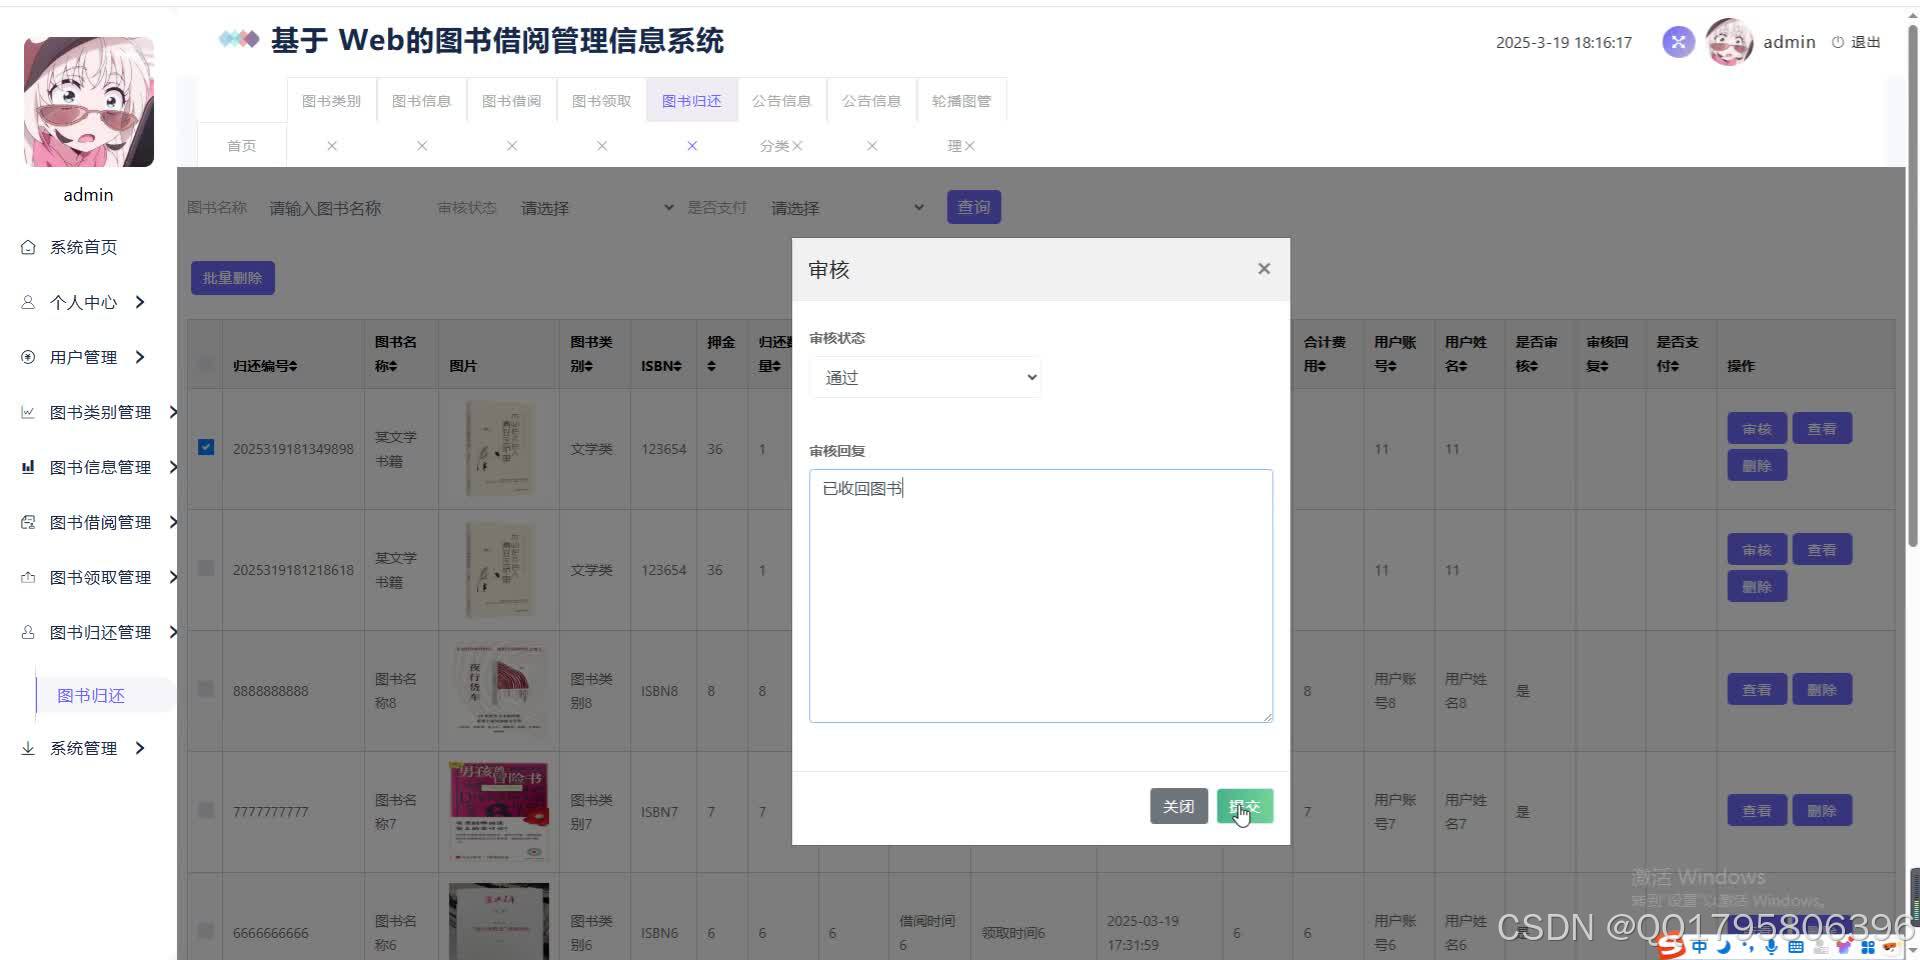The width and height of the screenshot is (1920, 960).
Task: Open 用户管理 via its sidebar icon
Action: coord(27,357)
